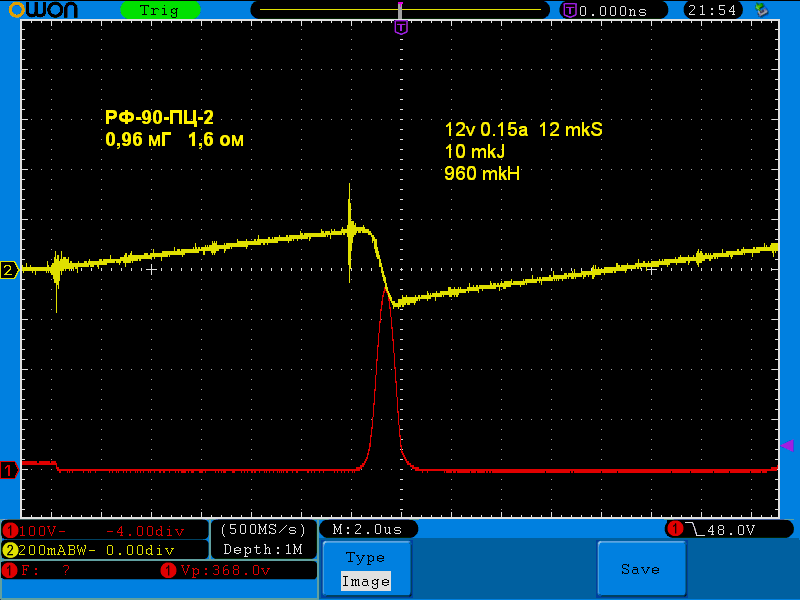Click the CH1 100V scale readout
800x600 pixels.
[43, 531]
